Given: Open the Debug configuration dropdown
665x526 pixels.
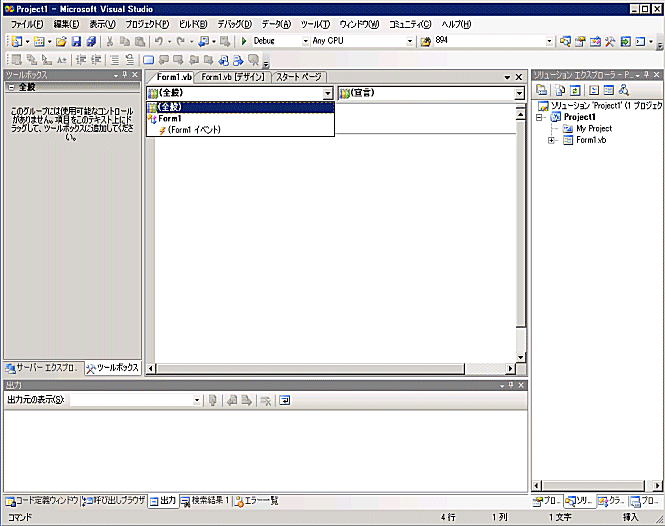Looking at the screenshot, I should coord(305,41).
